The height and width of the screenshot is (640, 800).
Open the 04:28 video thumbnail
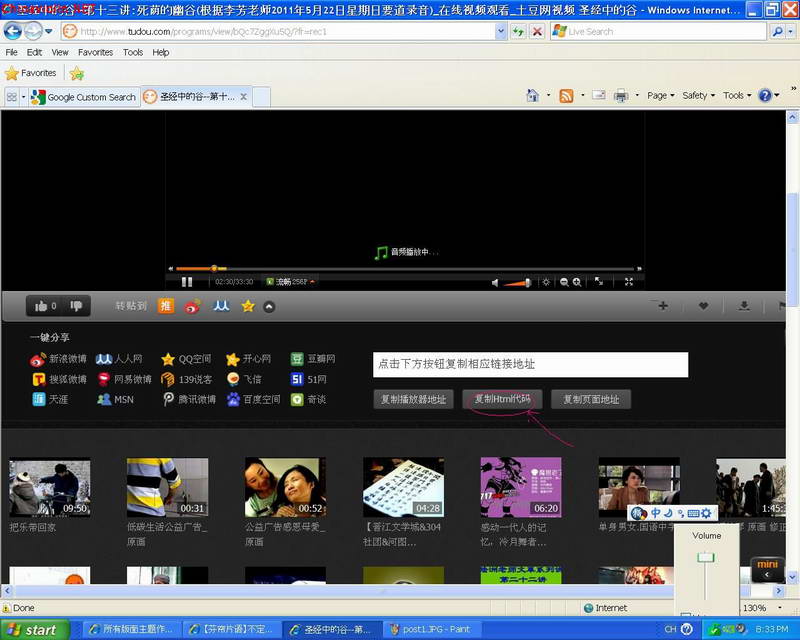click(403, 487)
